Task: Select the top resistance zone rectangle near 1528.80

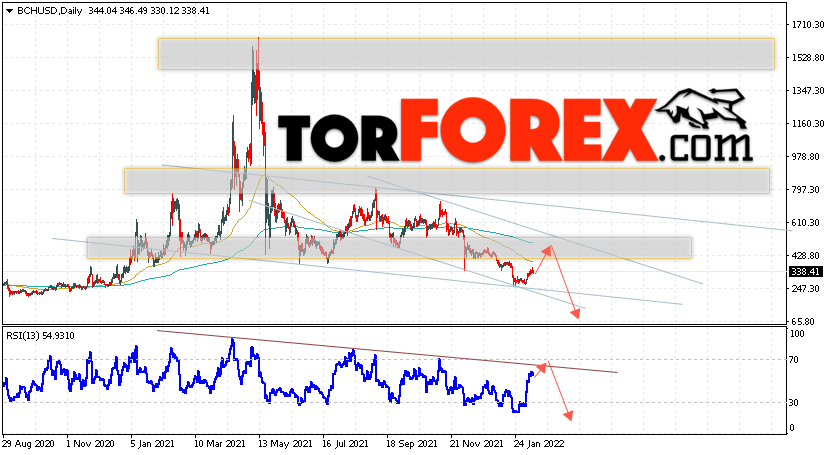Action: point(466,54)
